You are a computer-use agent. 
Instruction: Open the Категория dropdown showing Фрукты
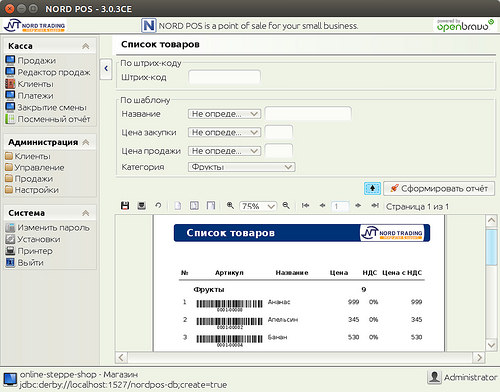(x=242, y=167)
